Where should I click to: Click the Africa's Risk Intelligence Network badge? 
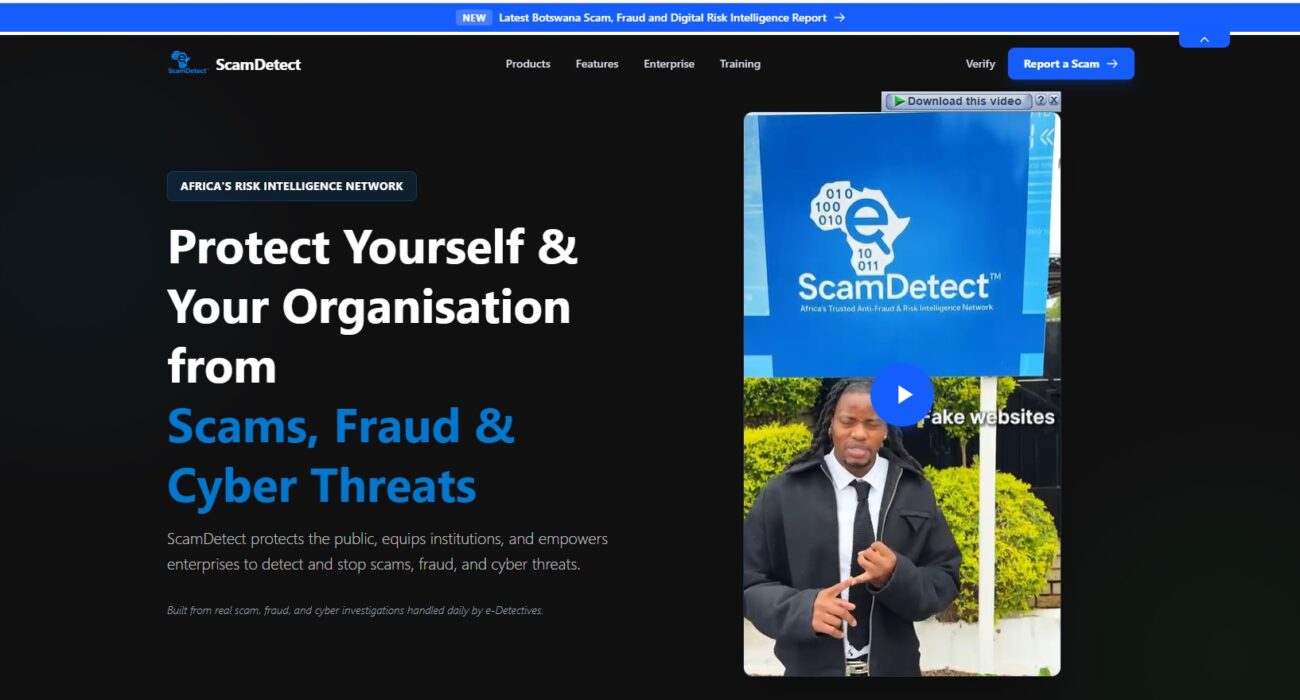point(292,186)
